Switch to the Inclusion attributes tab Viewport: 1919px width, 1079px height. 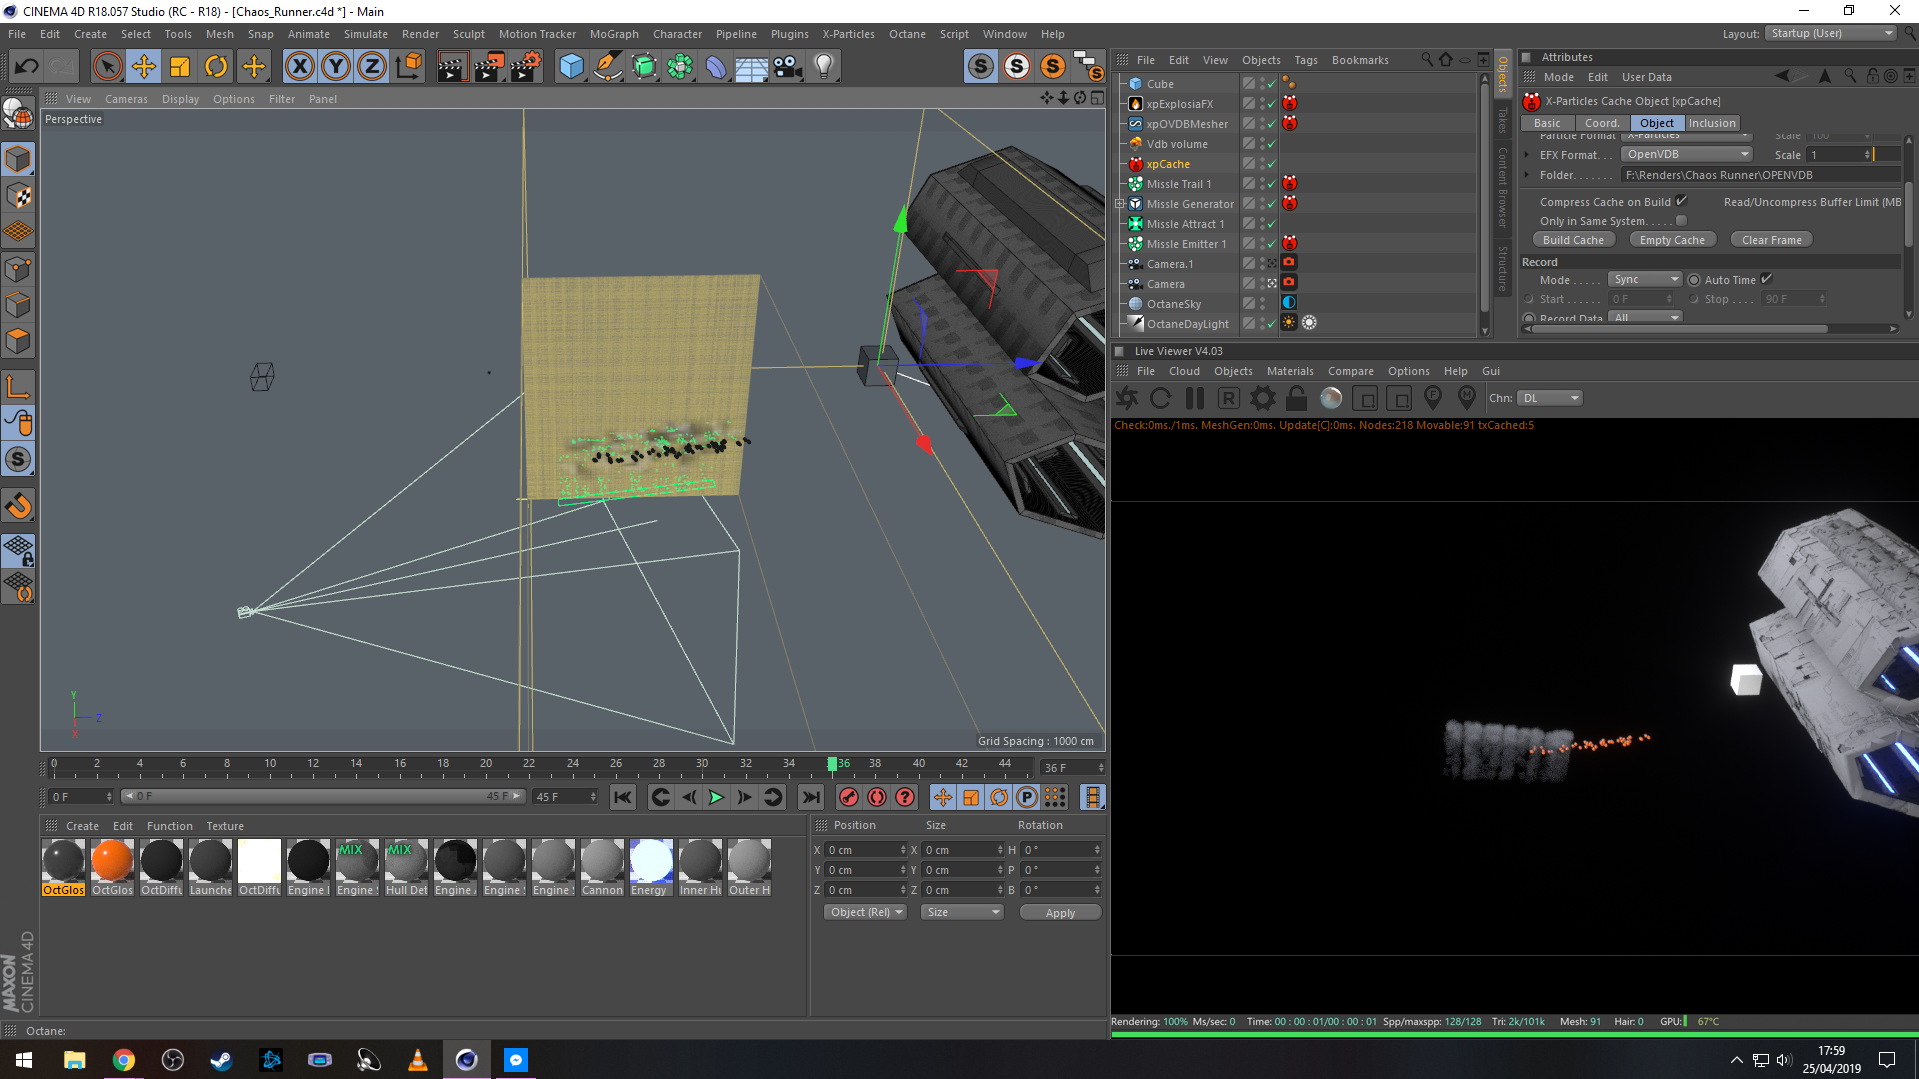(1712, 123)
